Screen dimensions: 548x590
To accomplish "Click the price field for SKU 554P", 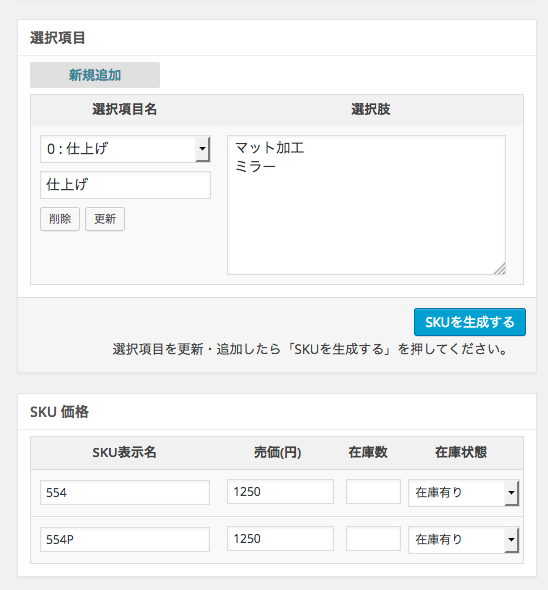I will (x=280, y=538).
